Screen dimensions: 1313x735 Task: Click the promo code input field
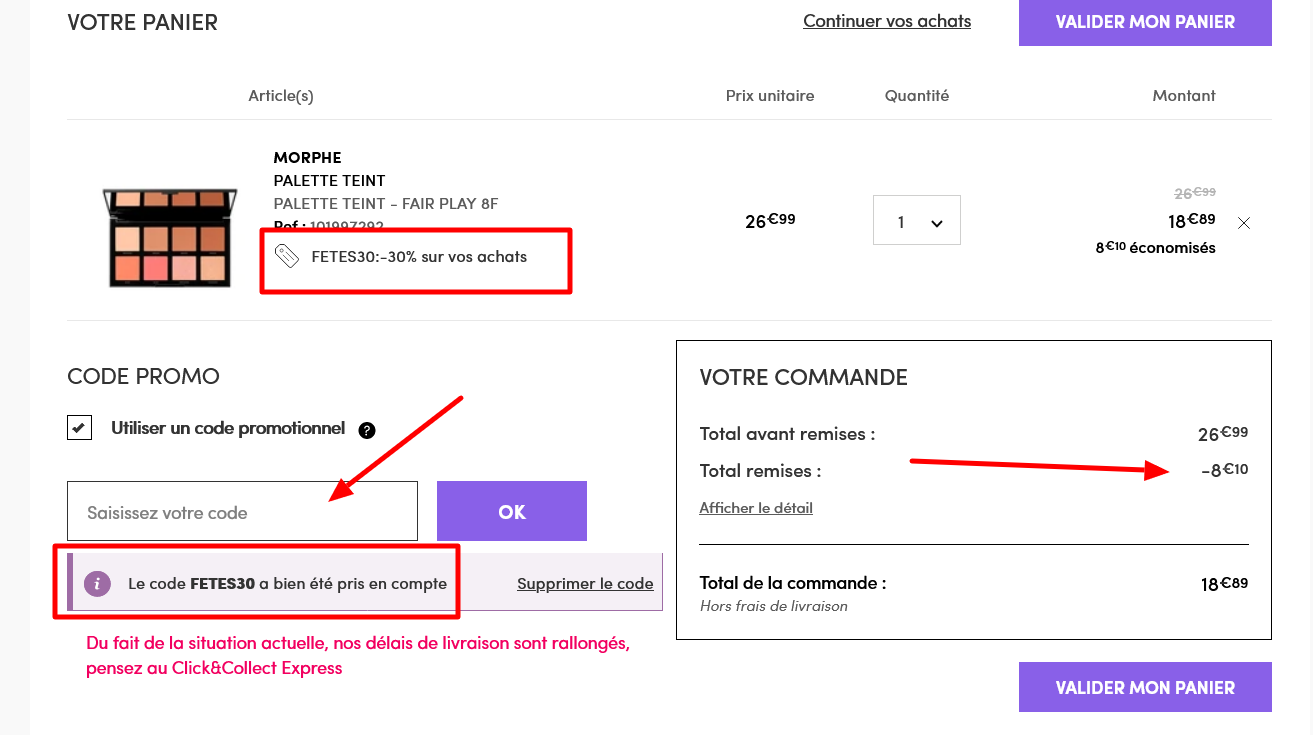242,512
